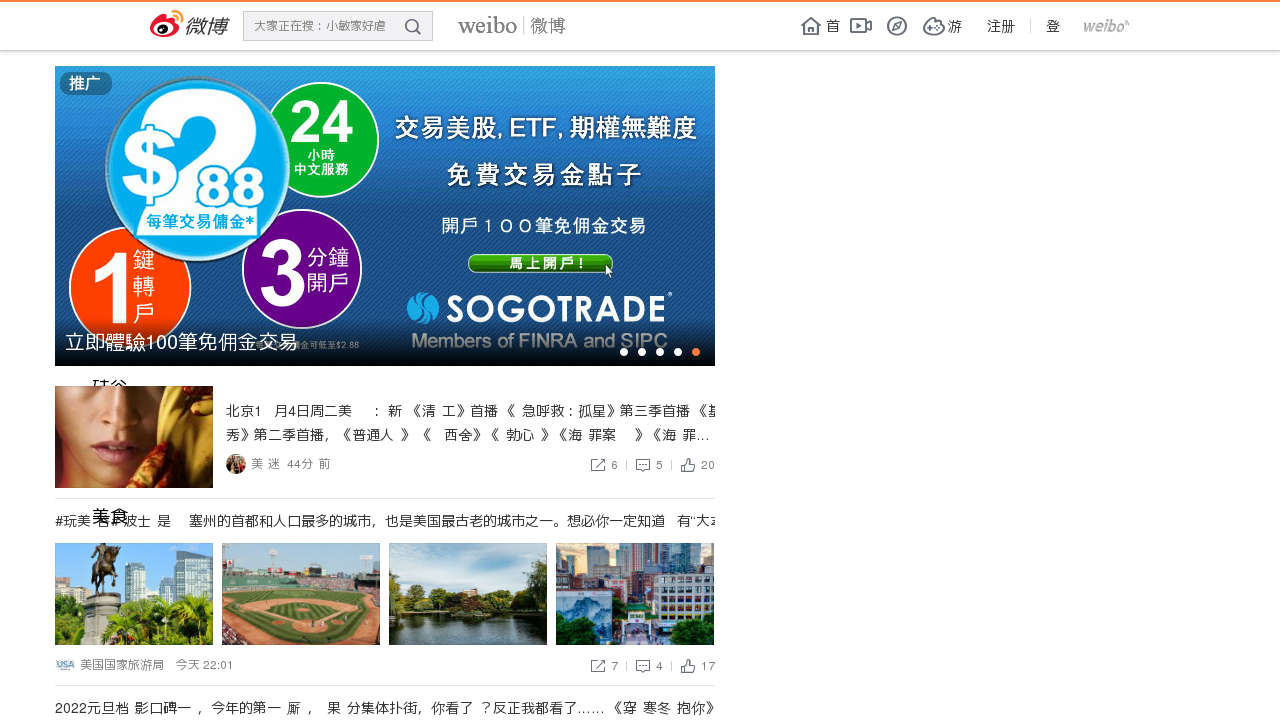Screen dimensions: 1280x720
Task: Open the face thumbnail of first post
Action: coord(134,437)
